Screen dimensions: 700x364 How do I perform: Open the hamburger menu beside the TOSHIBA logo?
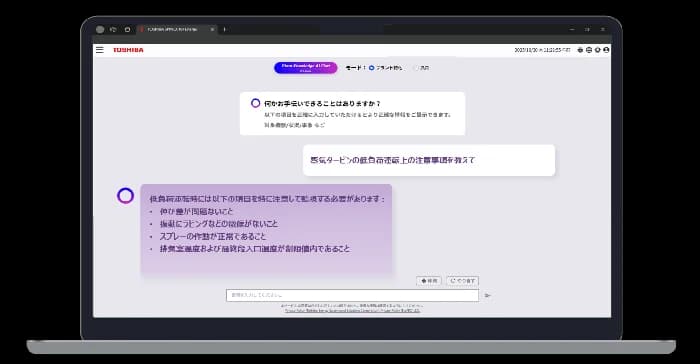(100, 50)
